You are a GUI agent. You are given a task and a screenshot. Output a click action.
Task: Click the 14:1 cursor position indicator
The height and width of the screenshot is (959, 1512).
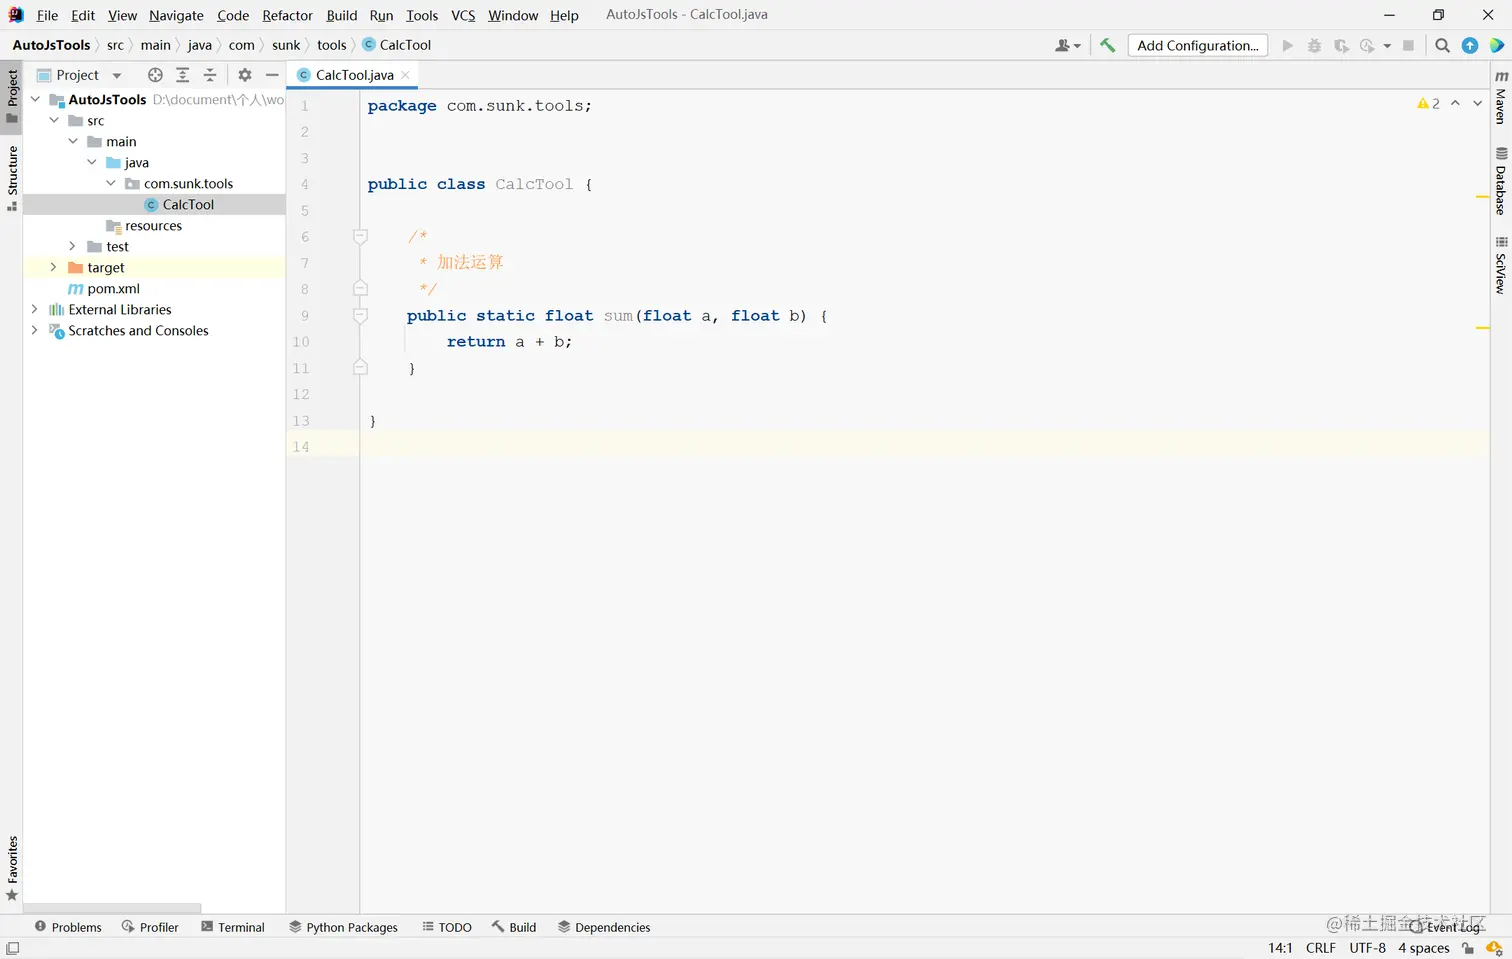tap(1280, 948)
